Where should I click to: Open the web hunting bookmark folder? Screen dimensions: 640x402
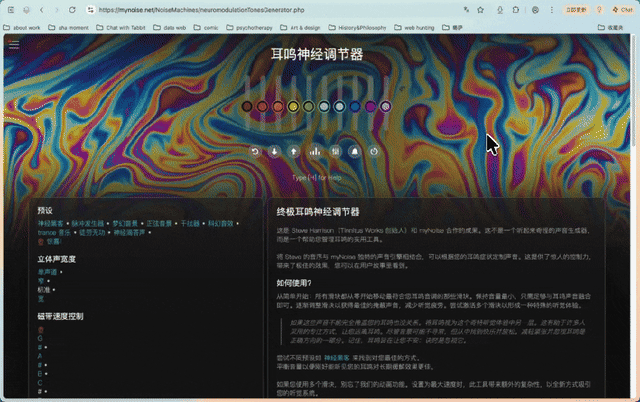414,28
